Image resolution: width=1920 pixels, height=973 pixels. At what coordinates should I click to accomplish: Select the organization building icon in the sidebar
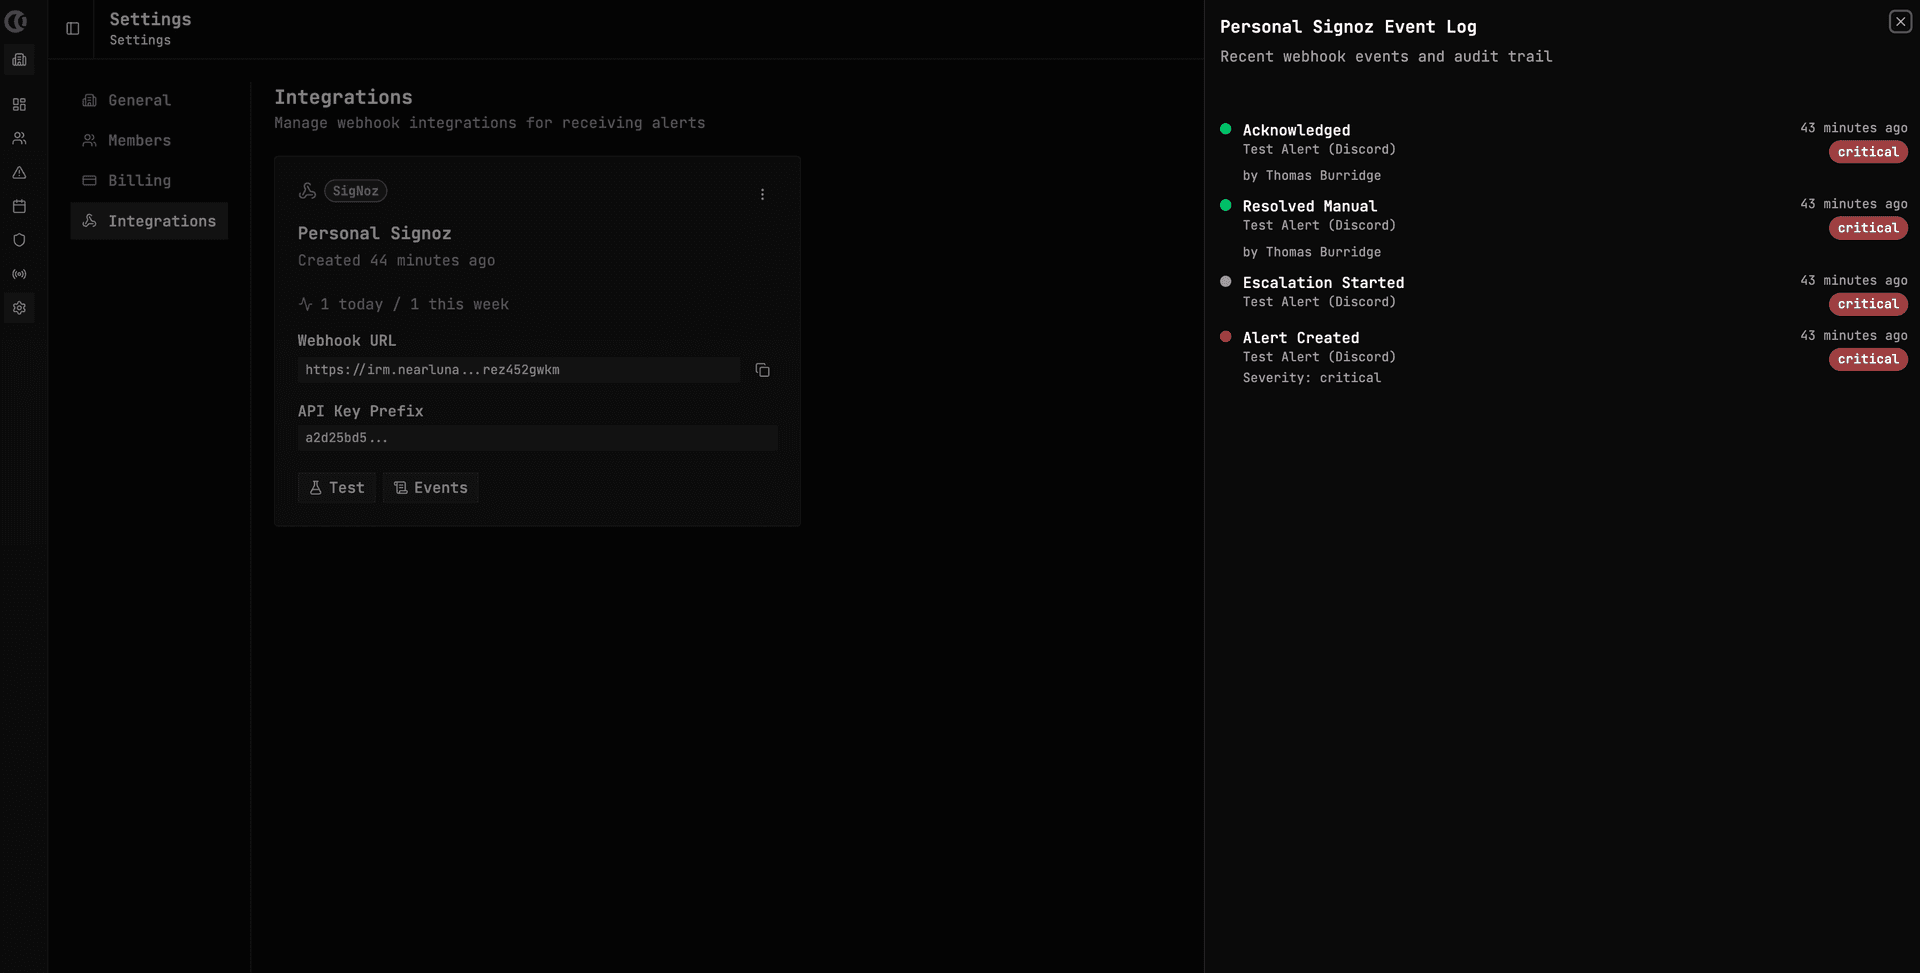point(18,60)
